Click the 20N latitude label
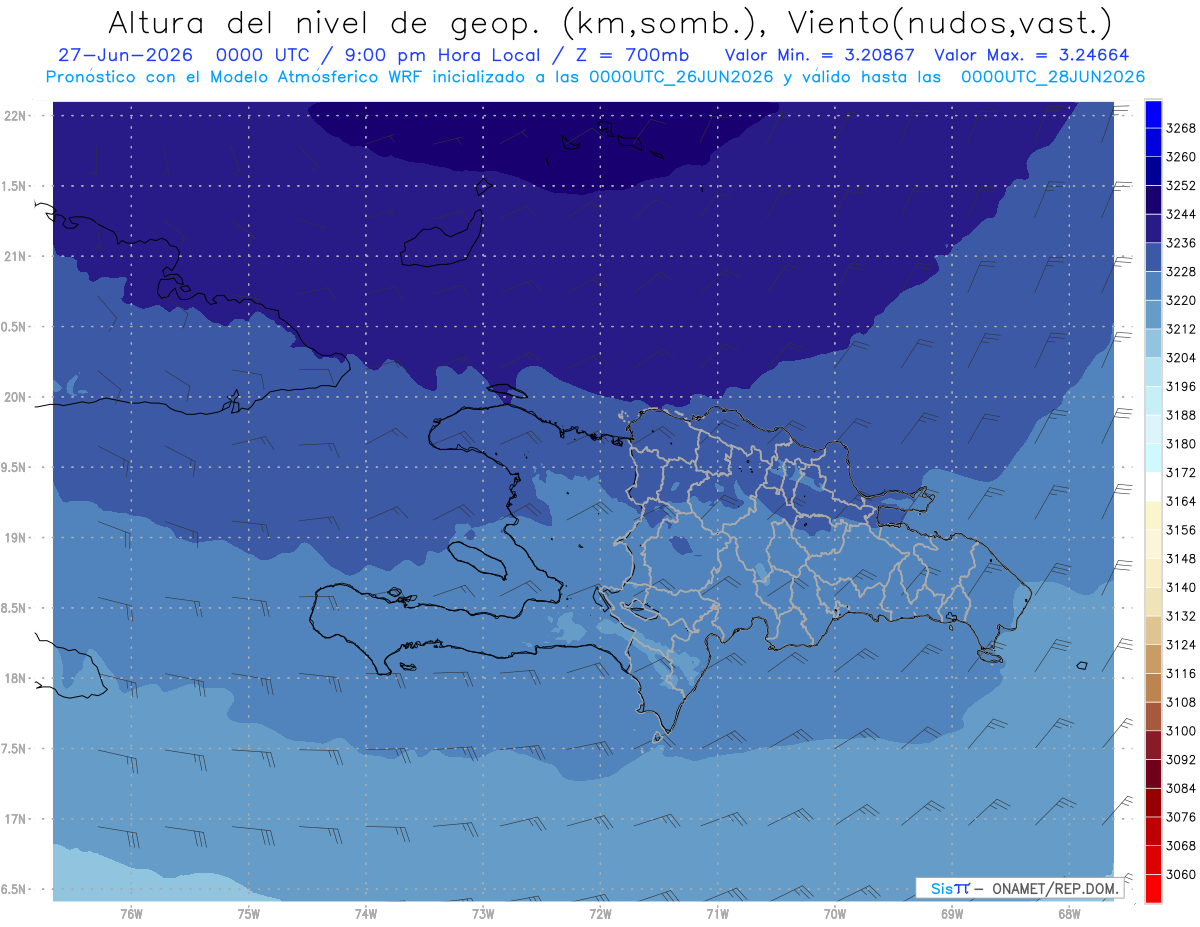This screenshot has width=1200, height=927. (15, 398)
